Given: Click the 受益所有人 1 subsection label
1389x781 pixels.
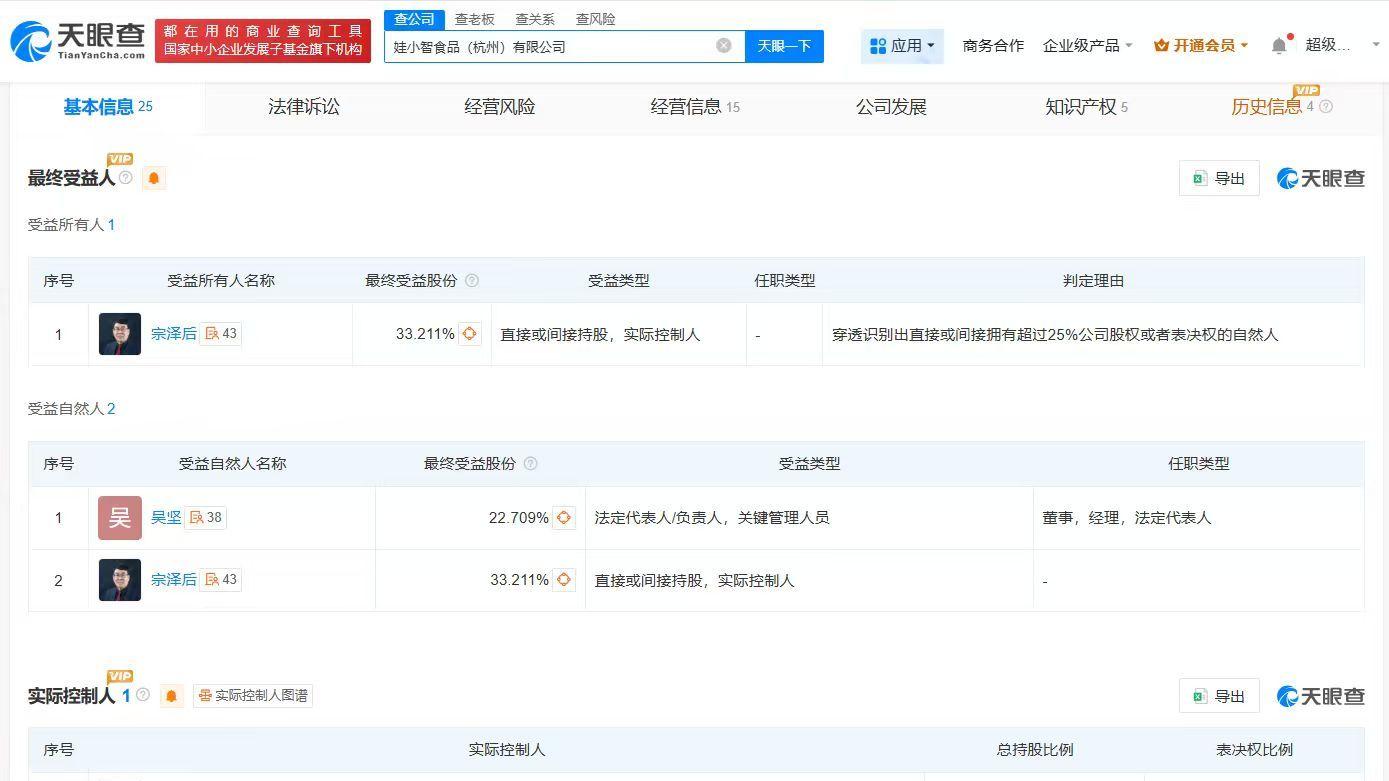Looking at the screenshot, I should pyautogui.click(x=71, y=225).
